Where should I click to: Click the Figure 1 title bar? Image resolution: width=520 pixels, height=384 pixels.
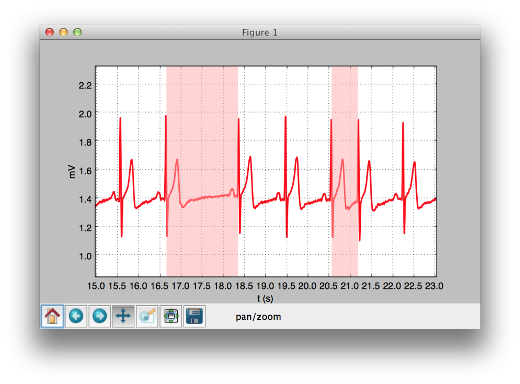[260, 32]
